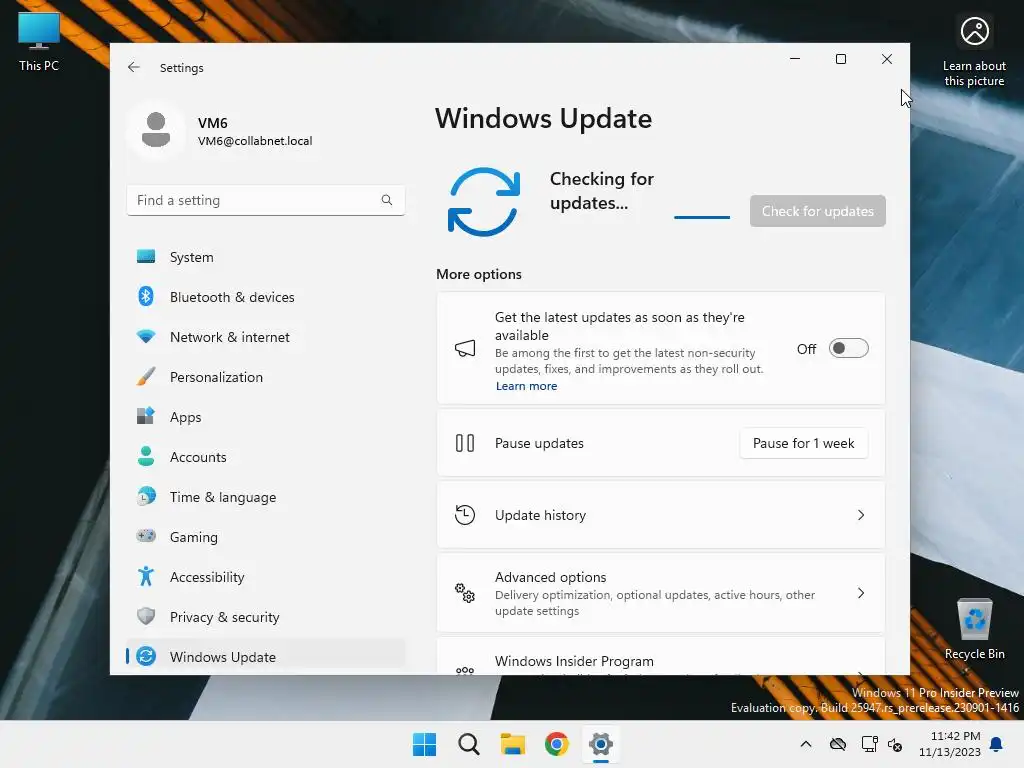The width and height of the screenshot is (1024, 768).
Task: Select the Accounts category
Action: click(266, 457)
